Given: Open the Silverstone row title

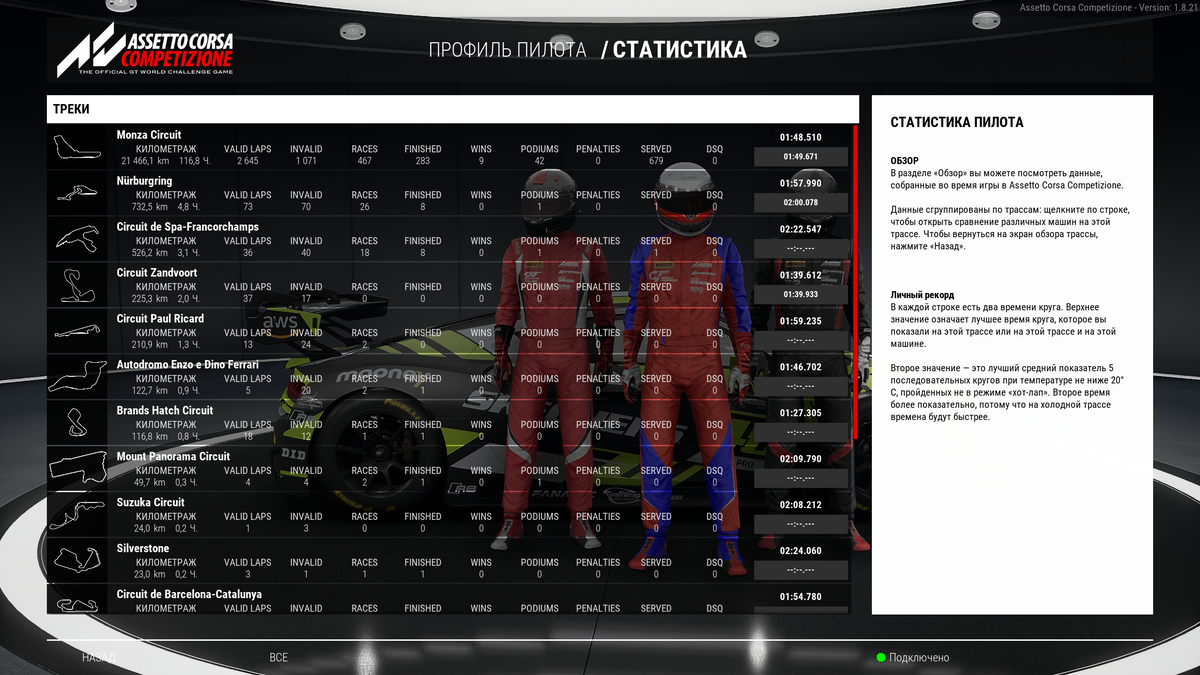Looking at the screenshot, I should coord(143,549).
